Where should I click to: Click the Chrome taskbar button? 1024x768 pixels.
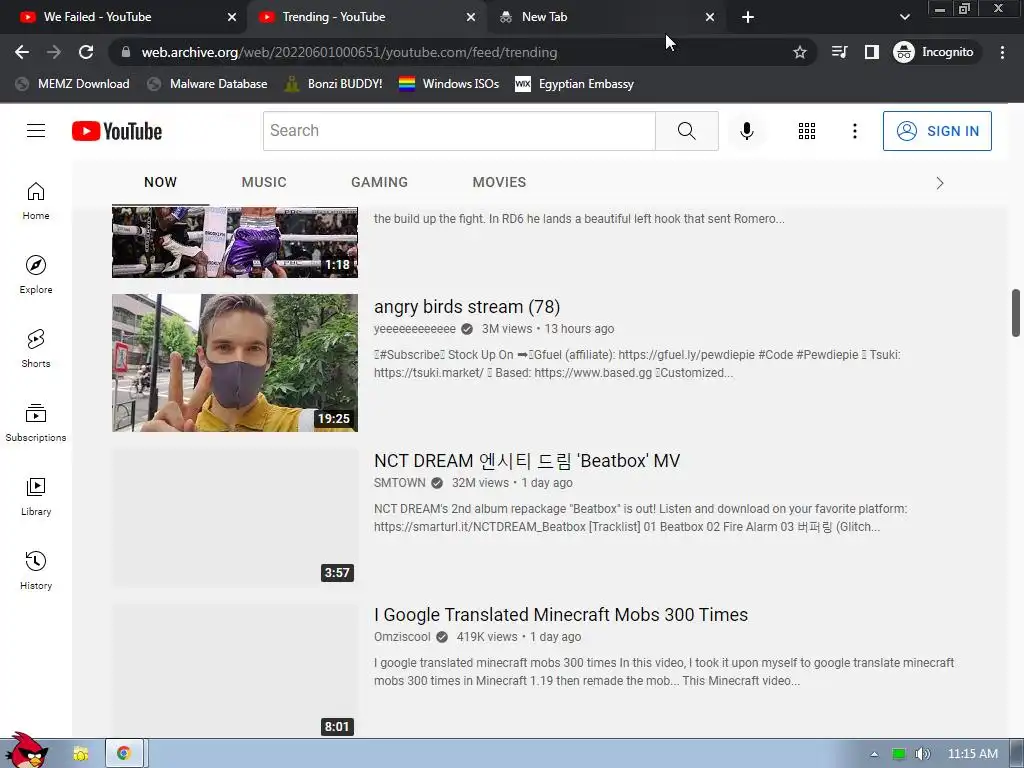tap(123, 754)
